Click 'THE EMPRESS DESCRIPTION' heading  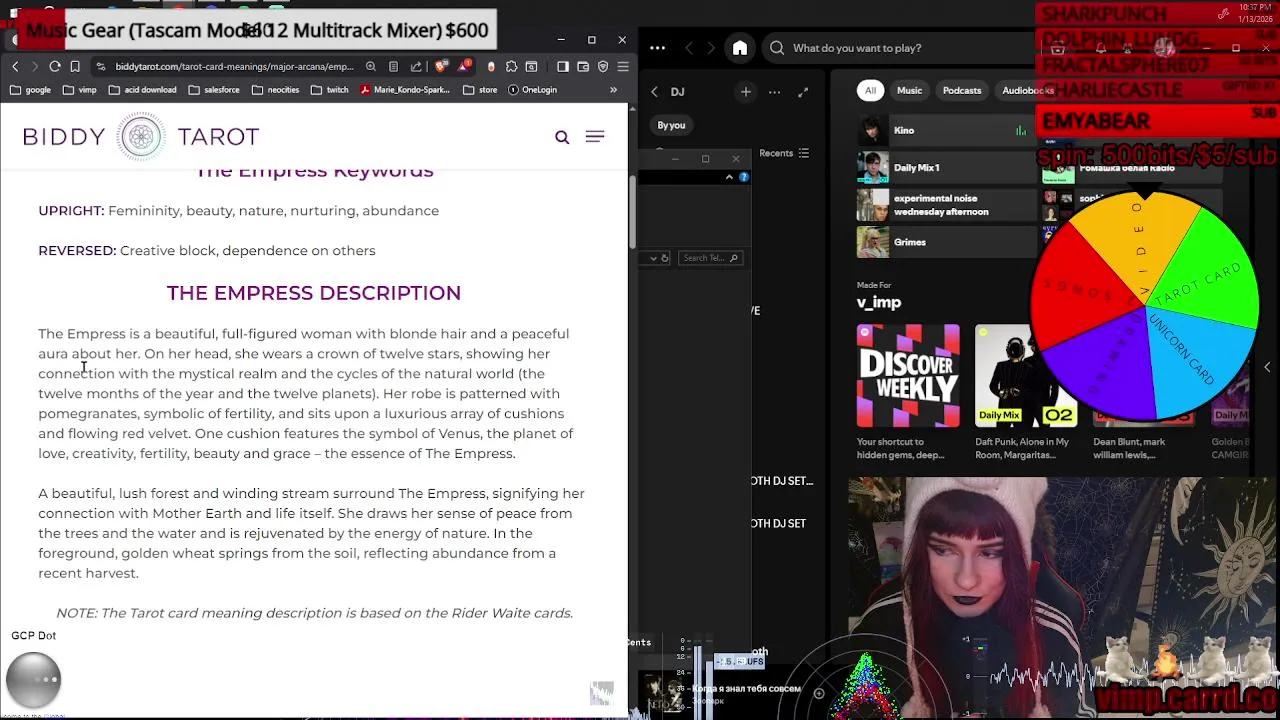(x=314, y=293)
